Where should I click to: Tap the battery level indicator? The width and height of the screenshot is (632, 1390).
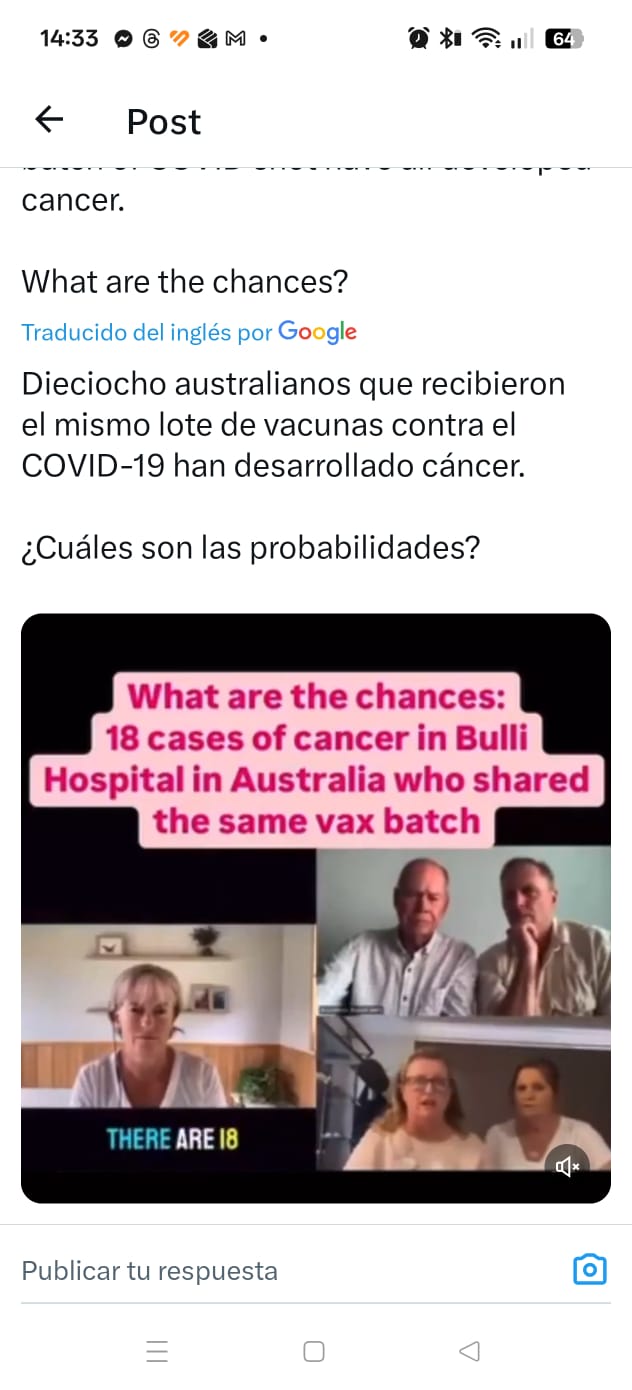[x=563, y=39]
